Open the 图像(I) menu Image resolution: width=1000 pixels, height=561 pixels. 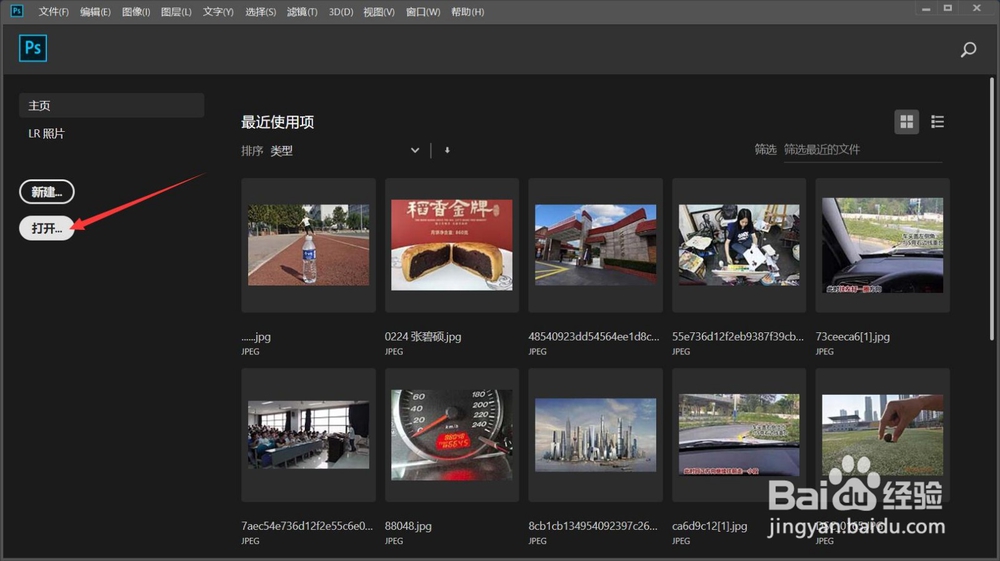tap(136, 11)
